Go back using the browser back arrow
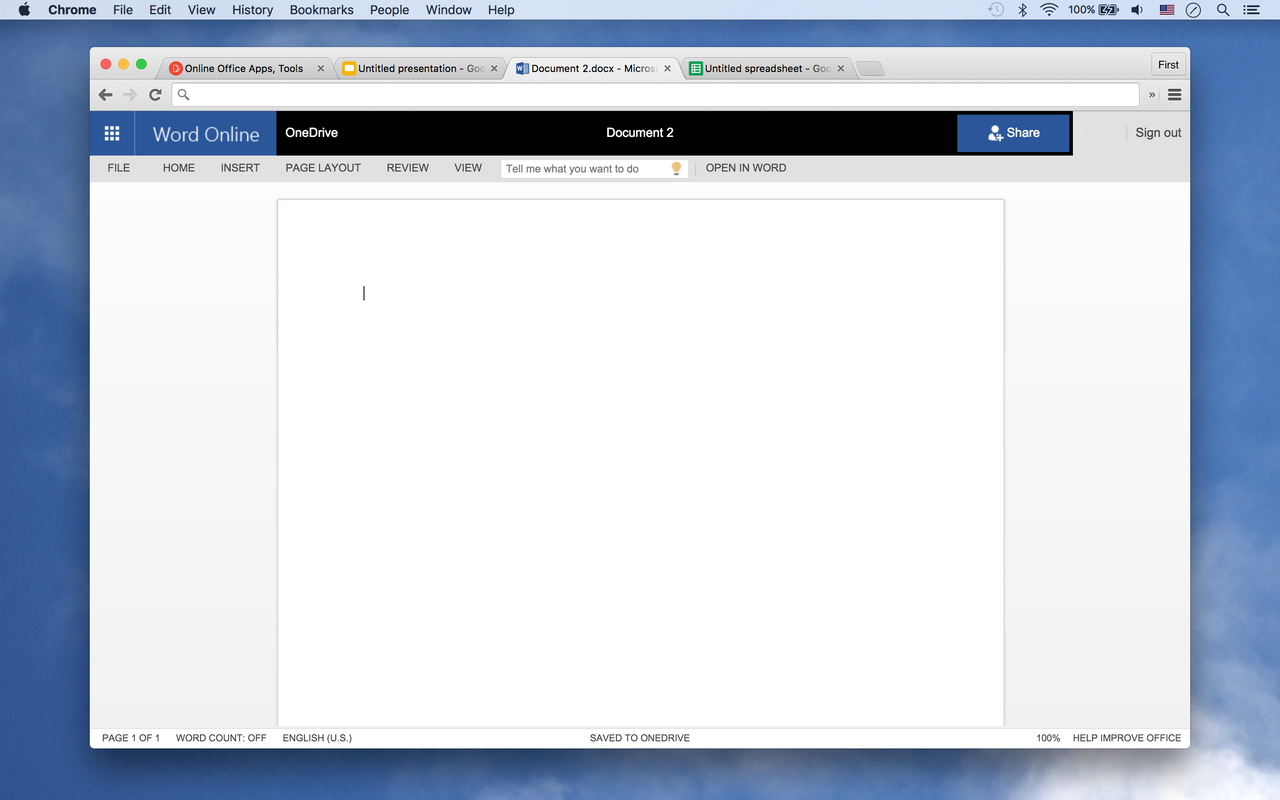This screenshot has height=800, width=1280. [105, 94]
